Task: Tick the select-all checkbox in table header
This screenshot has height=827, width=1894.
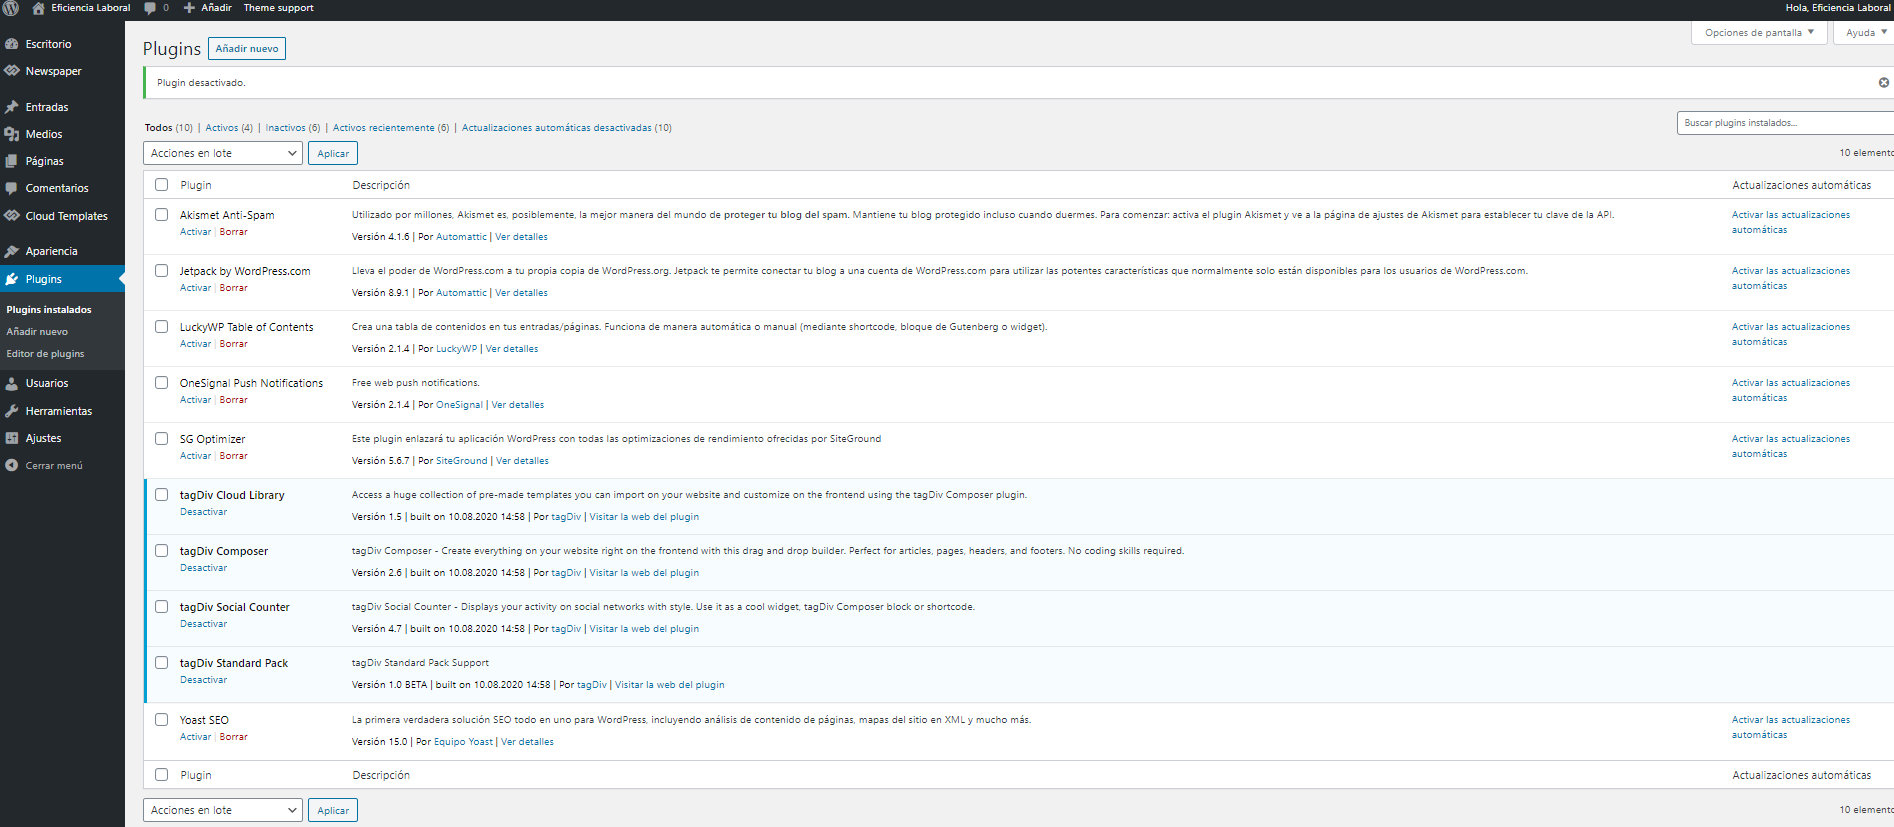Action: coord(161,185)
